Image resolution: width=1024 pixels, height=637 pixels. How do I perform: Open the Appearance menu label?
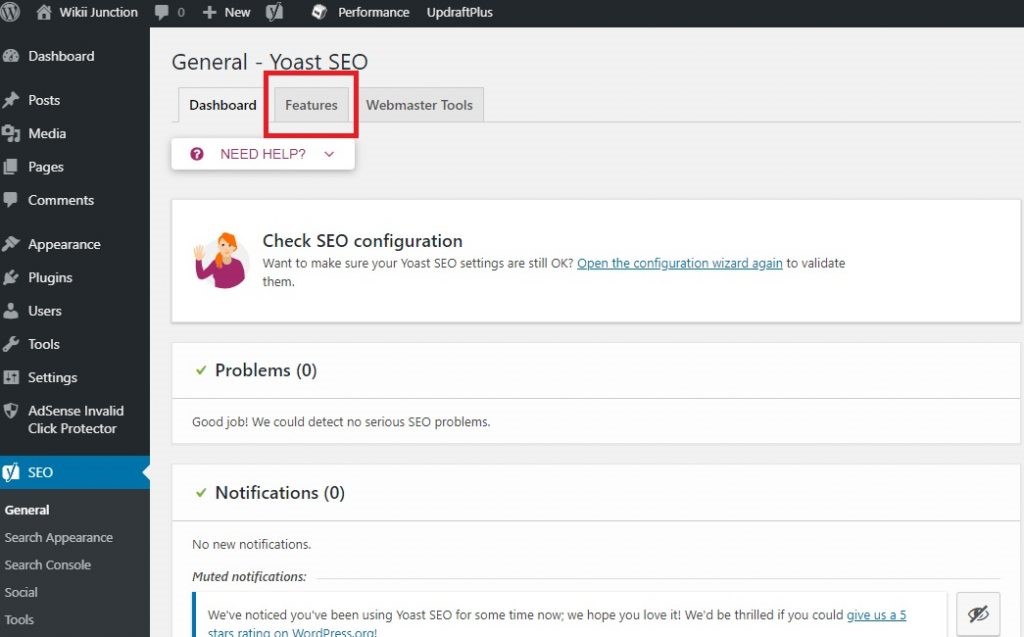click(x=64, y=244)
